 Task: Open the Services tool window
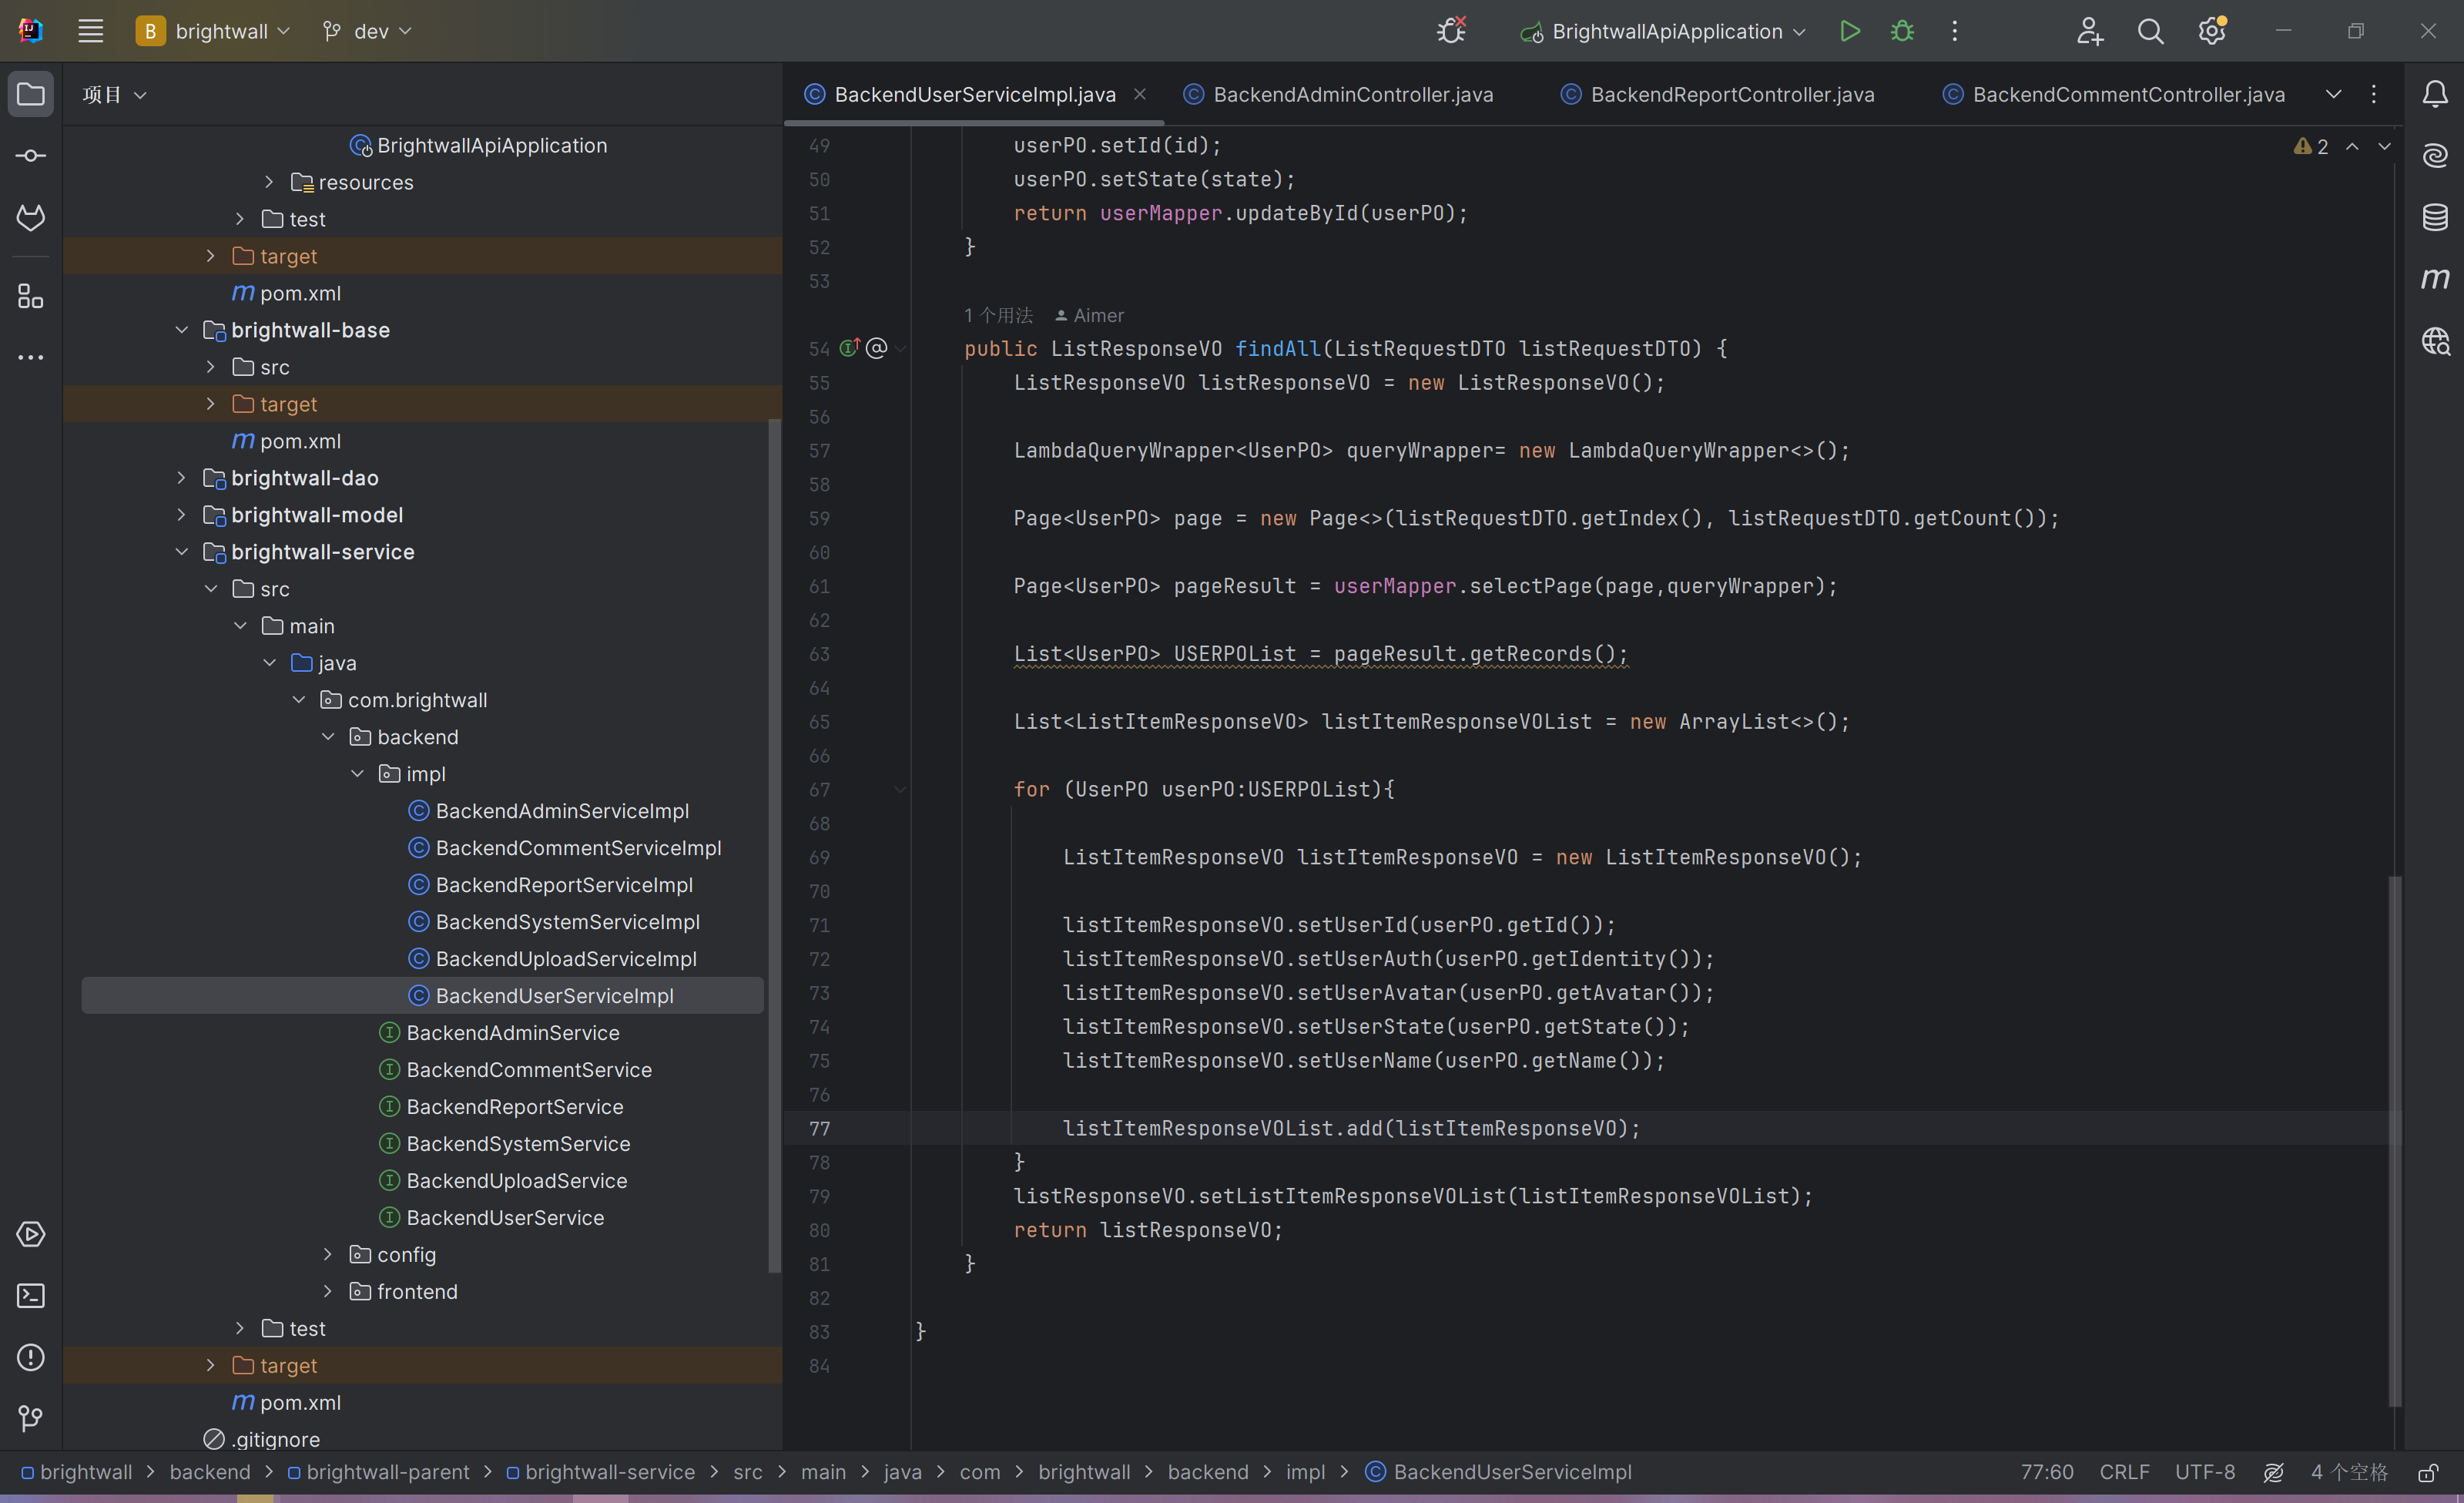[x=31, y=1234]
